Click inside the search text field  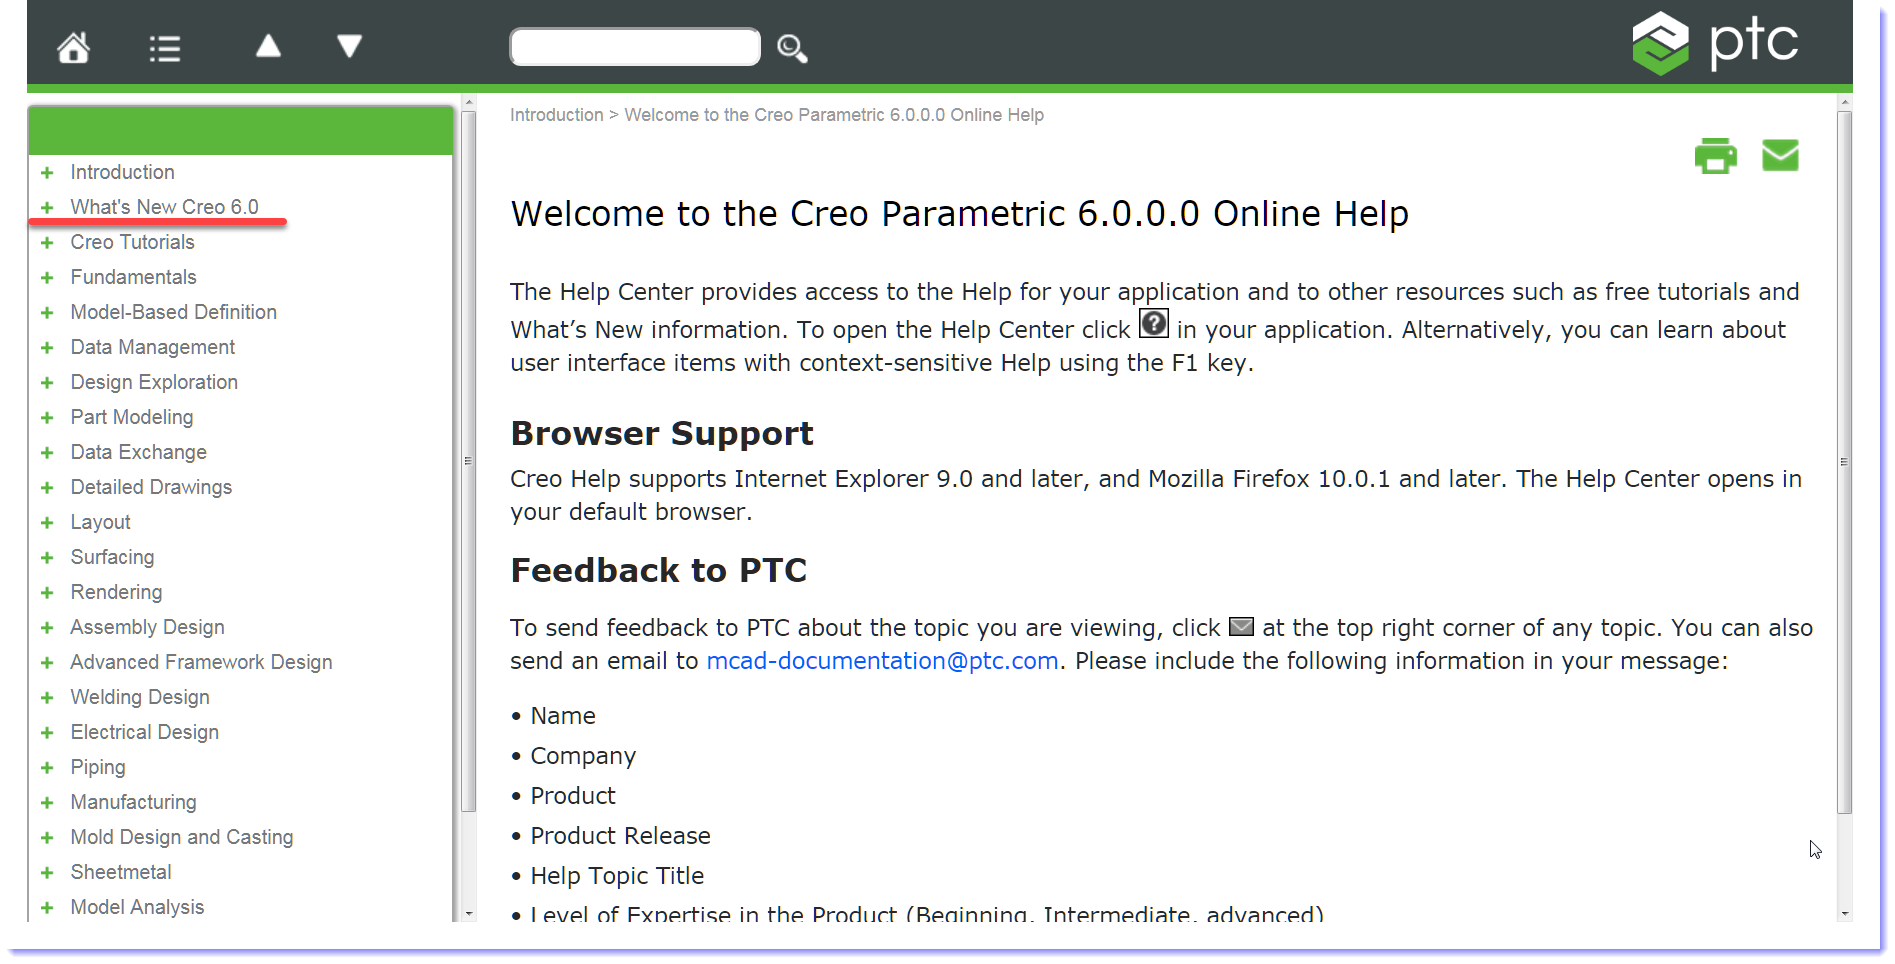pyautogui.click(x=635, y=47)
